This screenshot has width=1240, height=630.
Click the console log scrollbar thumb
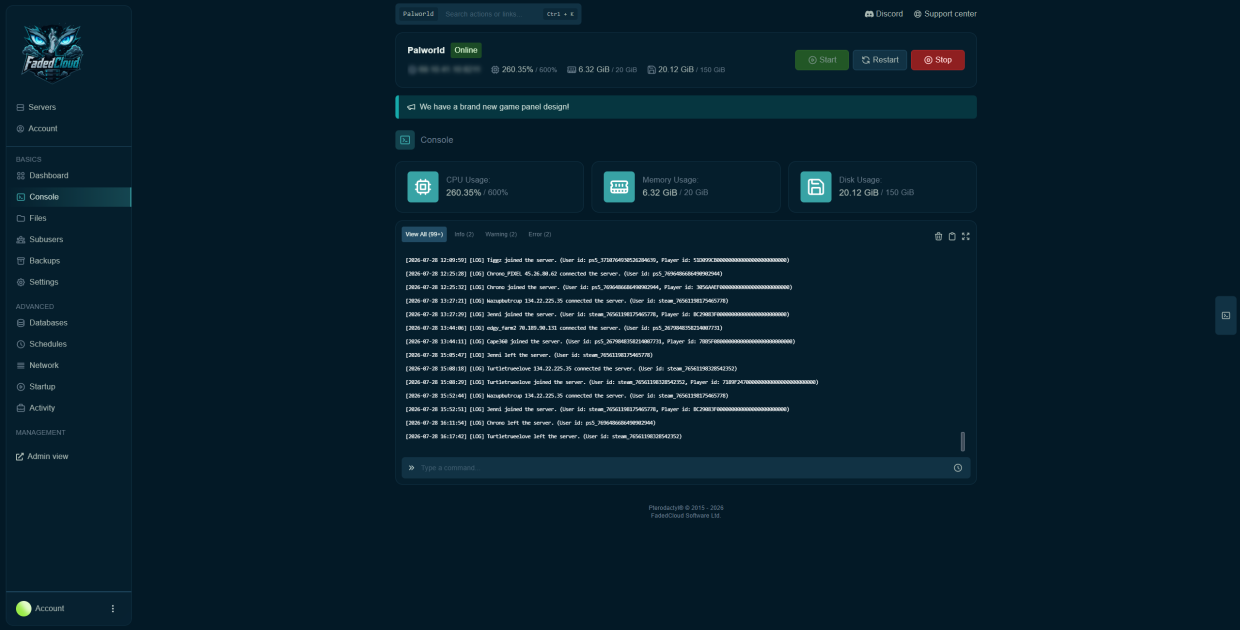pos(963,442)
